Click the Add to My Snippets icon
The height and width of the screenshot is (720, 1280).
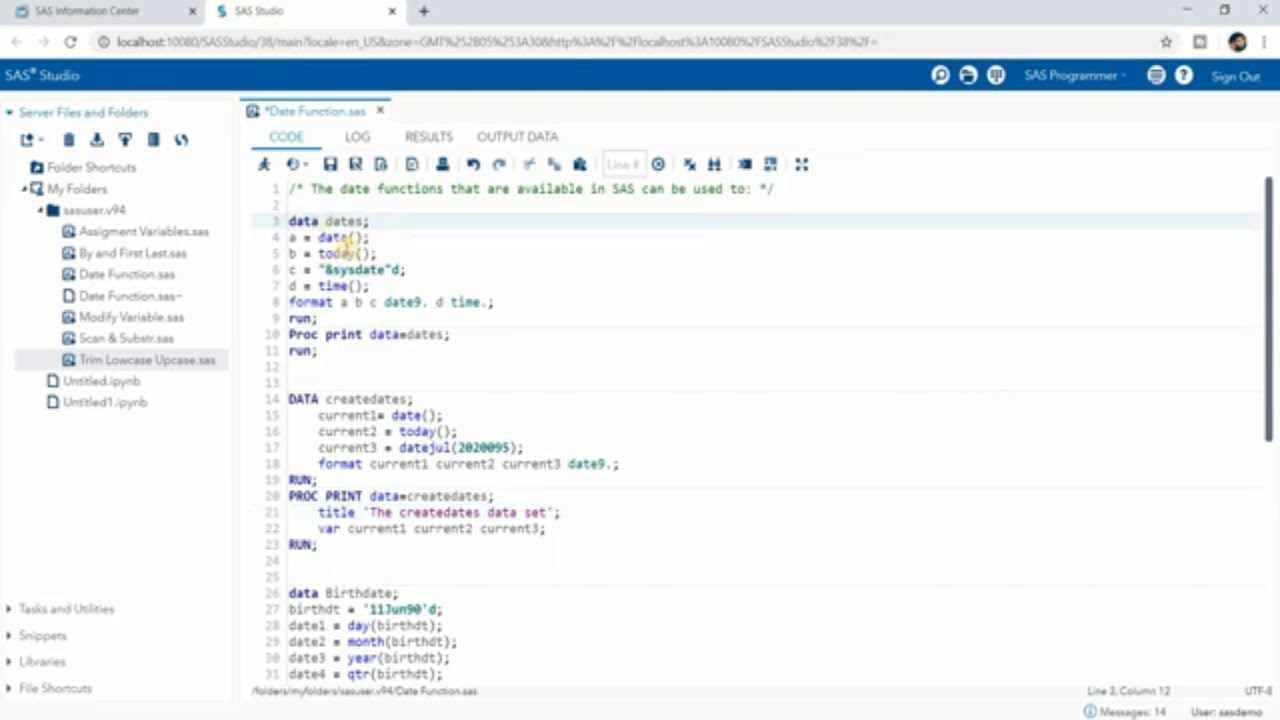[412, 164]
